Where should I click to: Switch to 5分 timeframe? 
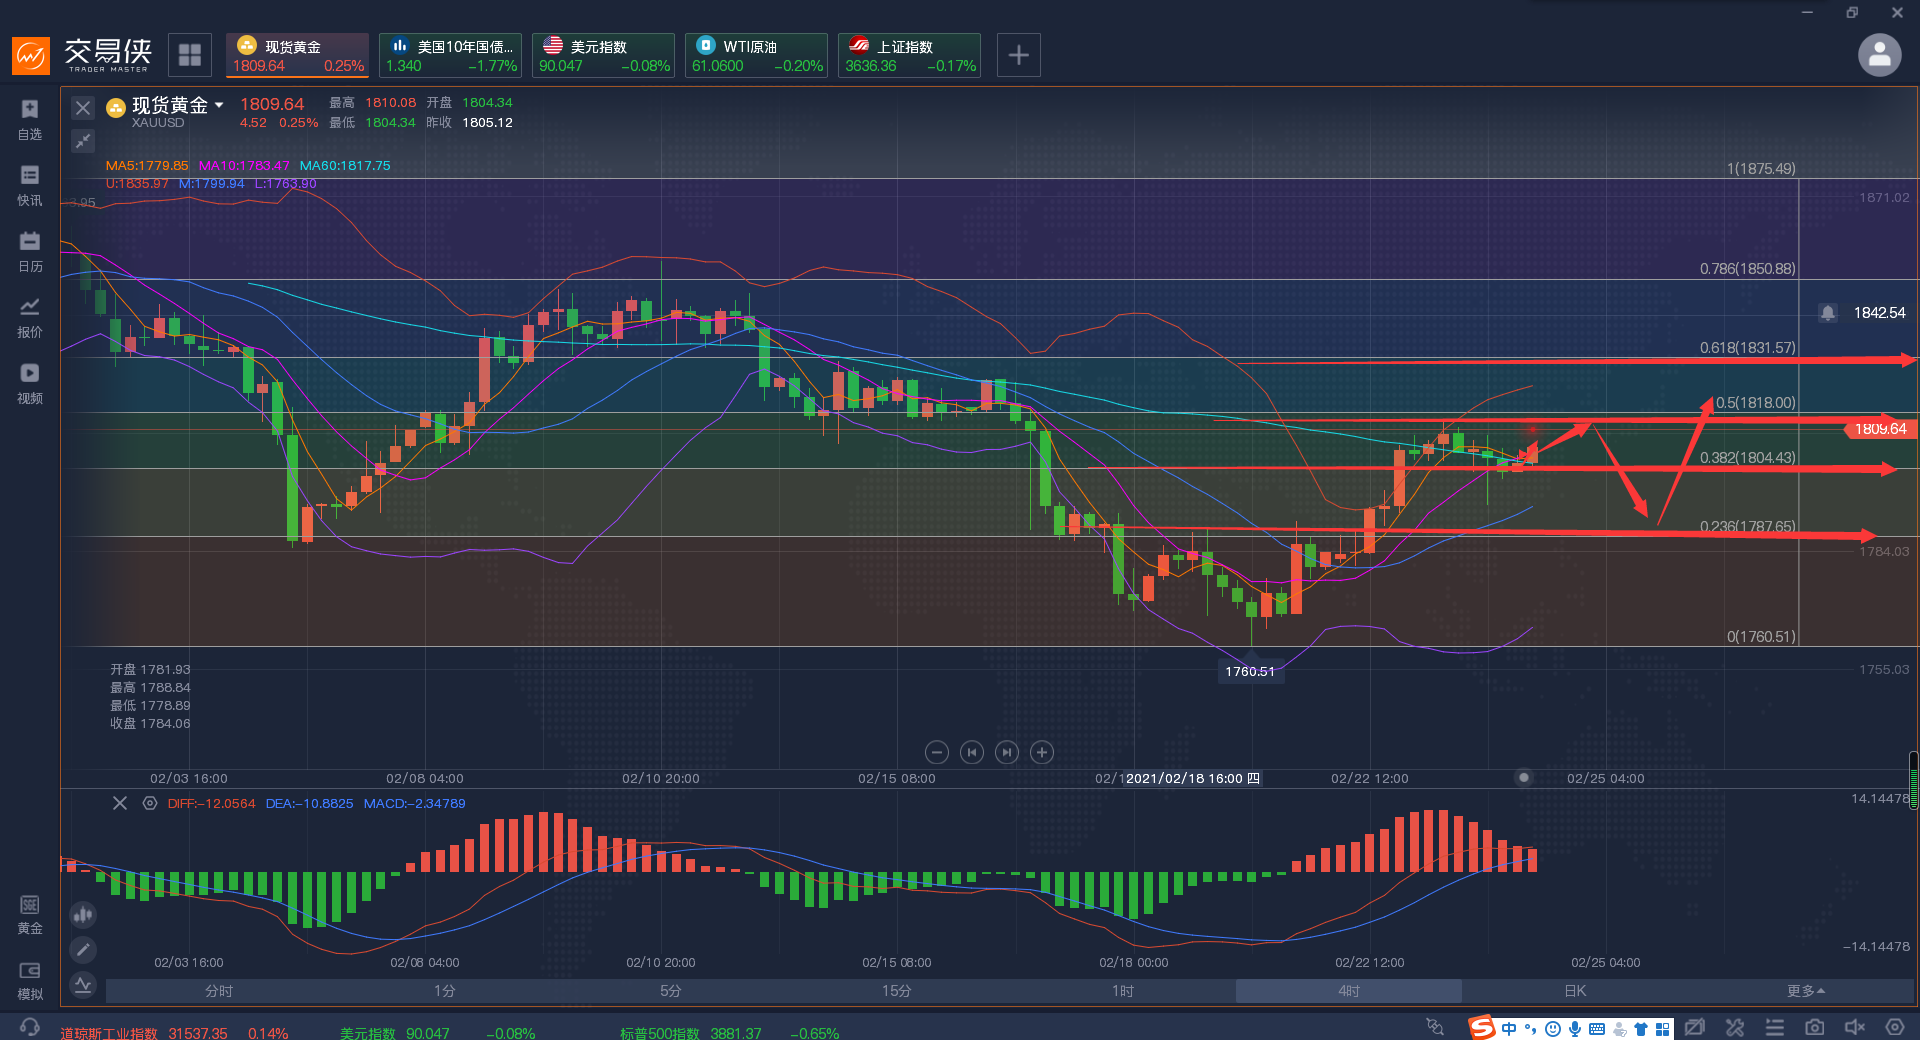tap(670, 991)
